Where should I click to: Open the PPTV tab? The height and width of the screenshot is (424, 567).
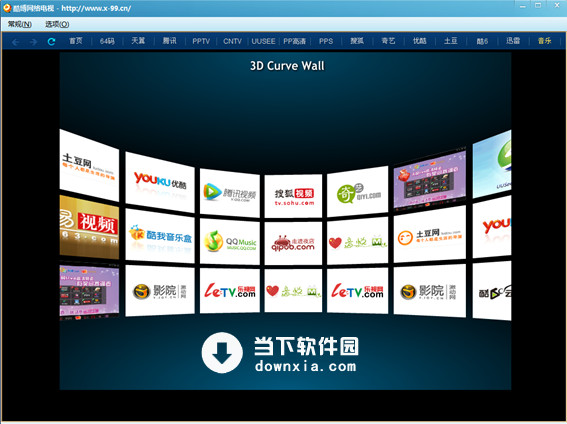coord(201,41)
